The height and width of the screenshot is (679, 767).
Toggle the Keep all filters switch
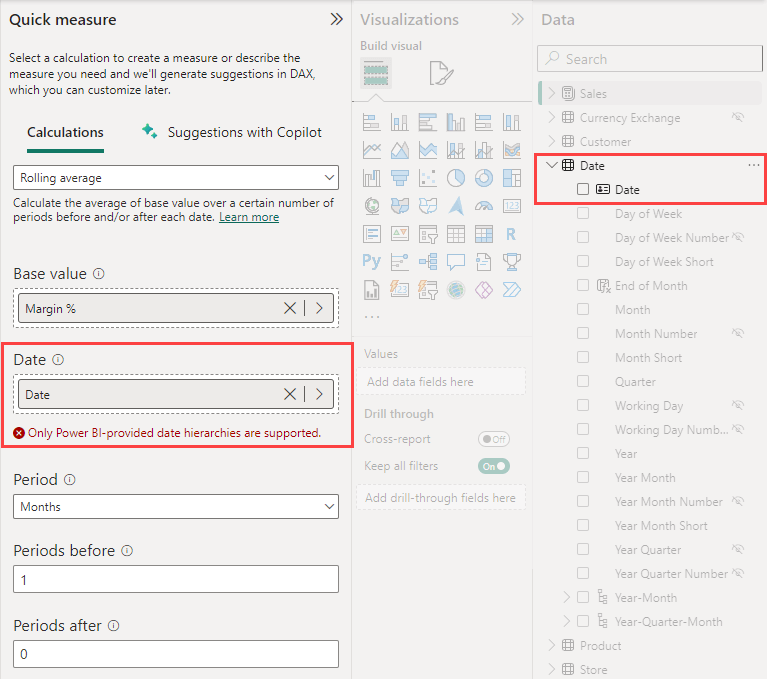coord(494,466)
